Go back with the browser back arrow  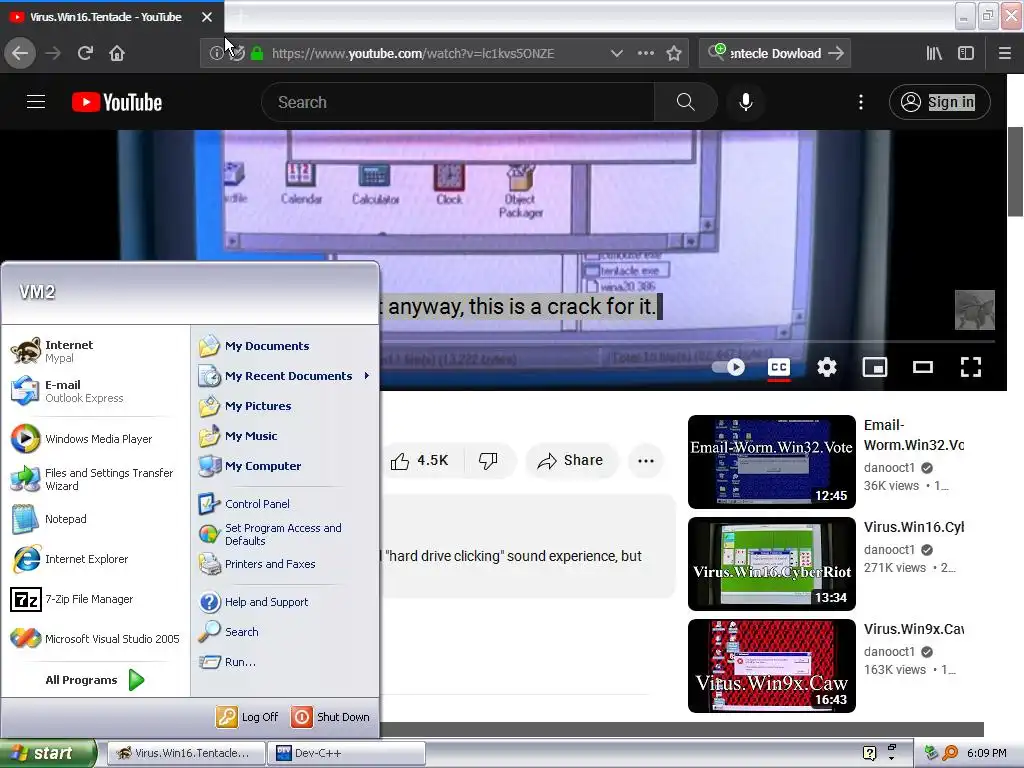20,53
